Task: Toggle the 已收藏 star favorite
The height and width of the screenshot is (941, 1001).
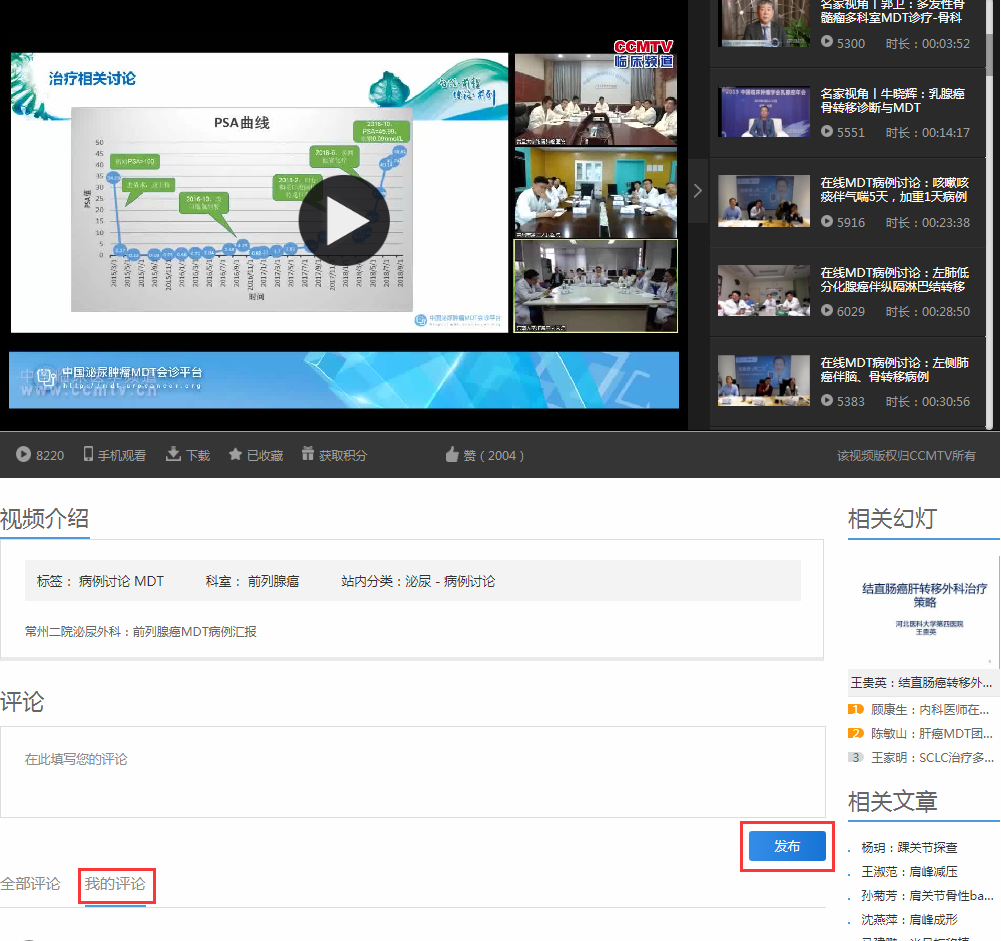Action: coord(235,454)
